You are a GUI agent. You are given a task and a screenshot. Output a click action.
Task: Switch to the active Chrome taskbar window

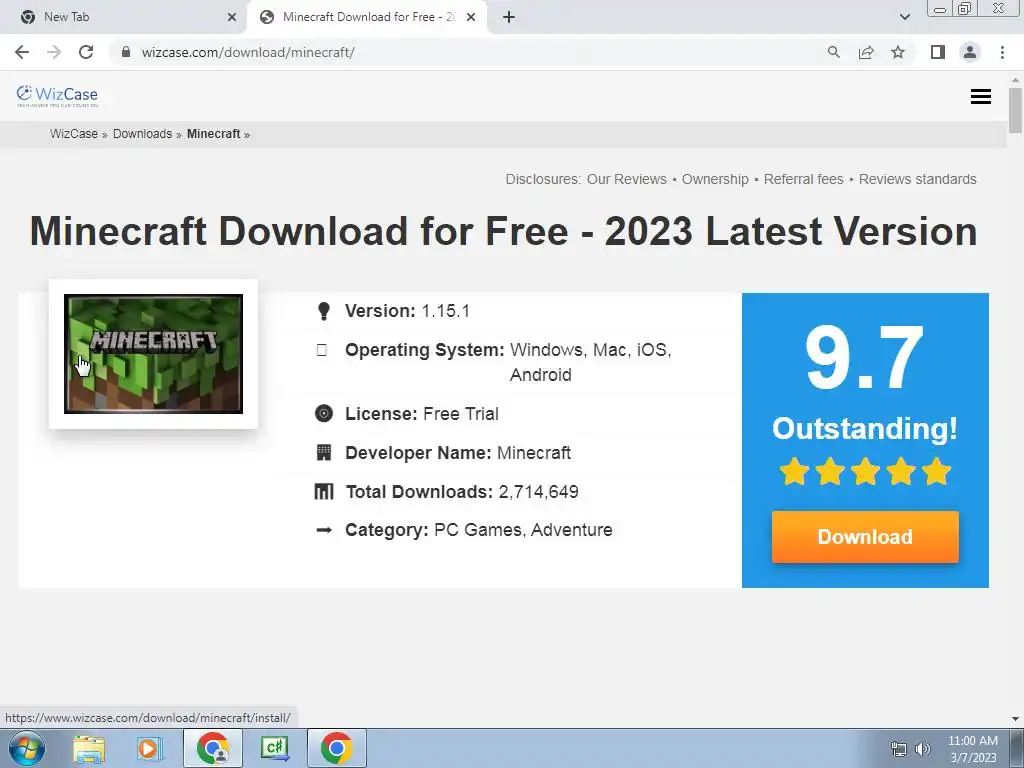click(337, 748)
